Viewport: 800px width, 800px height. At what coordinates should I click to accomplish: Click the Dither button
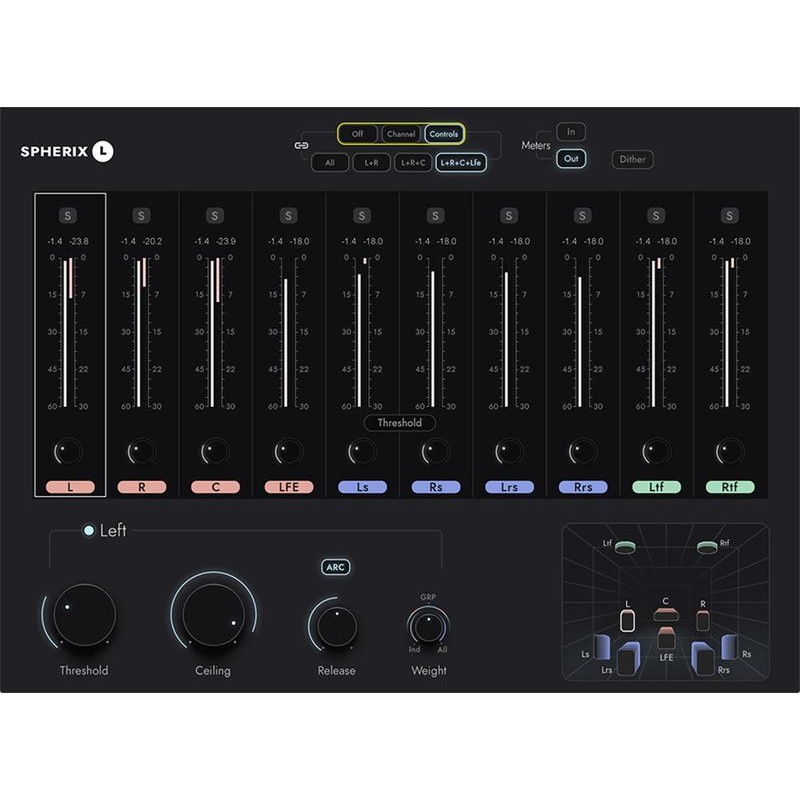coord(632,159)
